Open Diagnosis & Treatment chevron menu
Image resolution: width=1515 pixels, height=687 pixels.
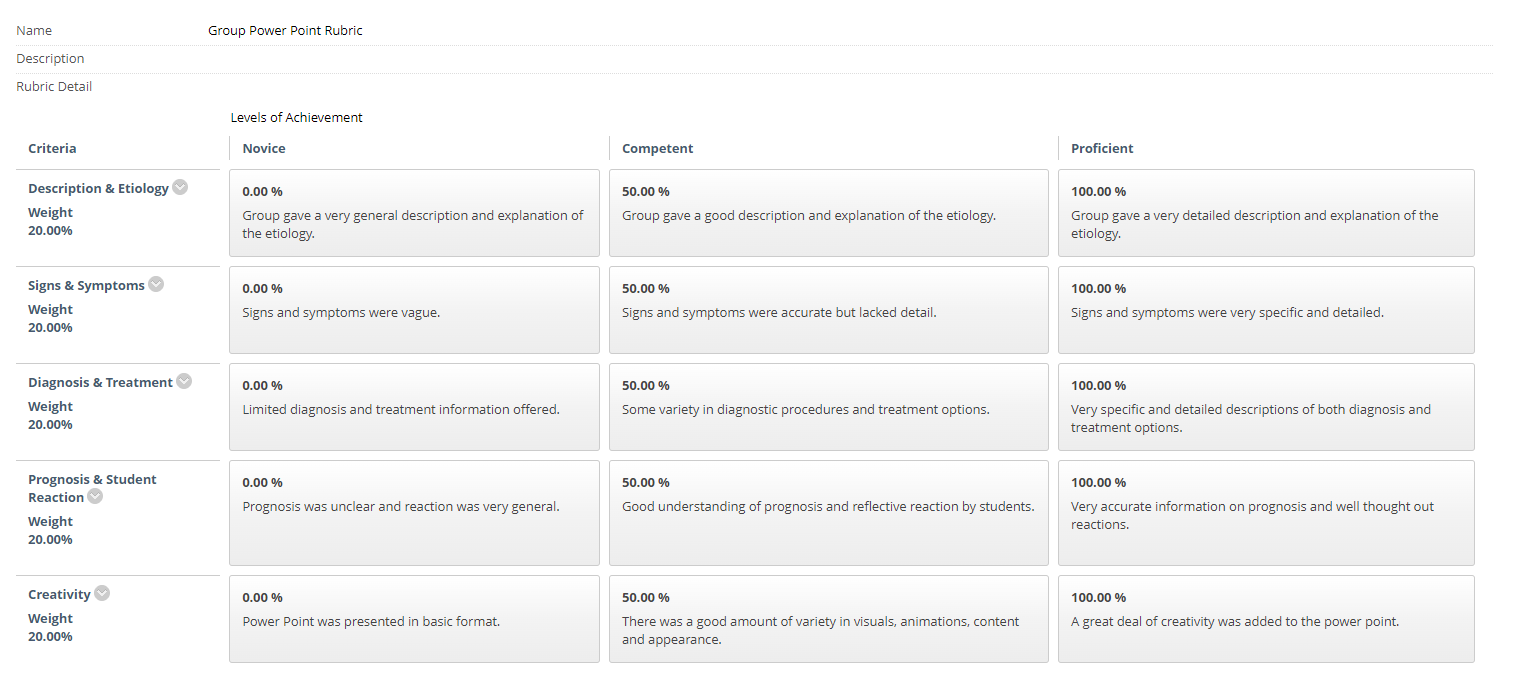point(184,381)
